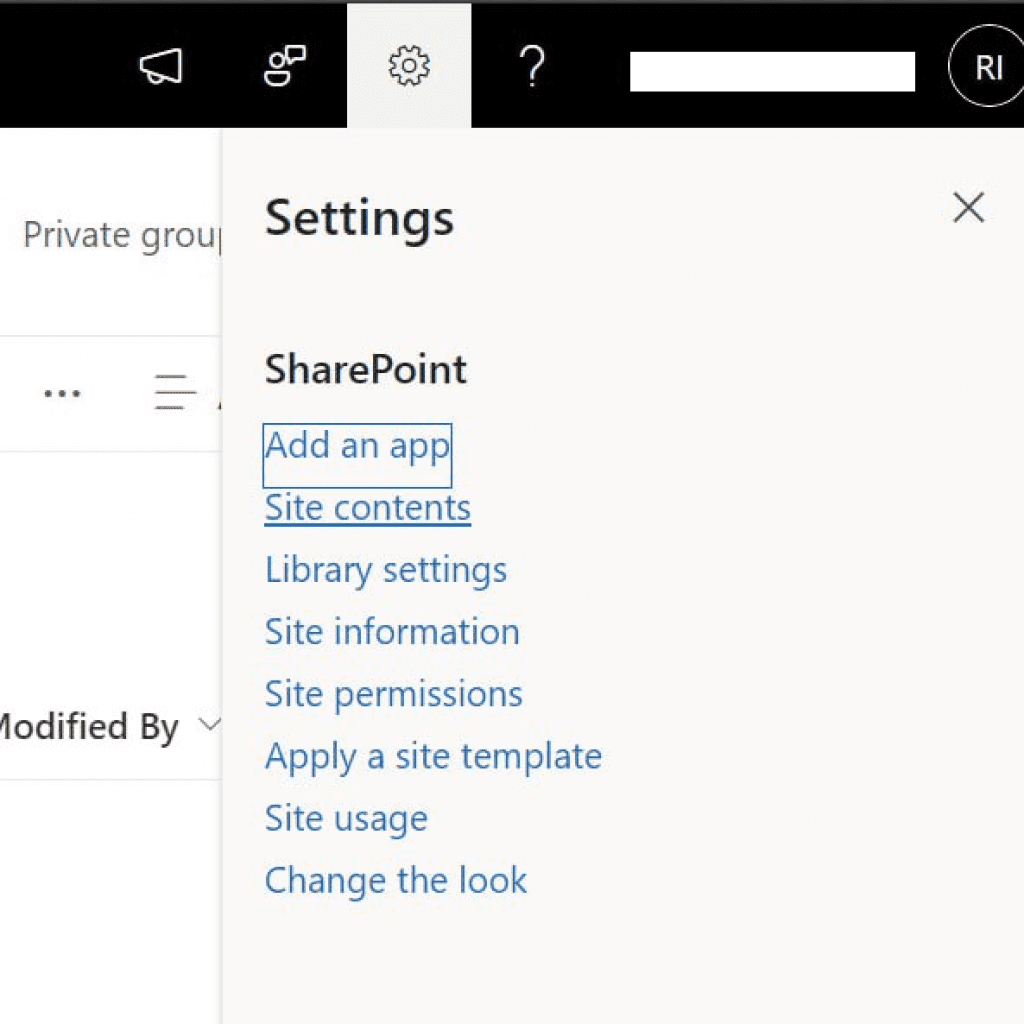Open the feedback chat icon in header
Image resolution: width=1024 pixels, height=1024 pixels.
click(x=285, y=67)
